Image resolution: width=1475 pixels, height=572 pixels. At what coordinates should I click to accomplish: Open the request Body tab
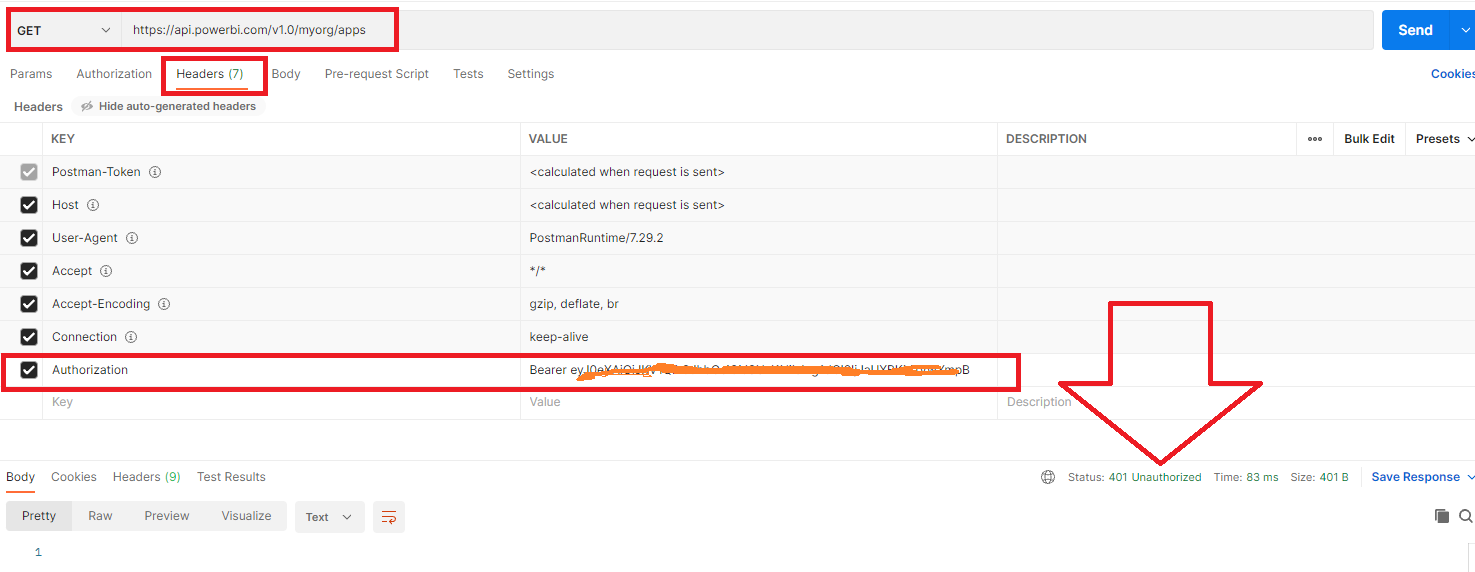[x=286, y=74]
